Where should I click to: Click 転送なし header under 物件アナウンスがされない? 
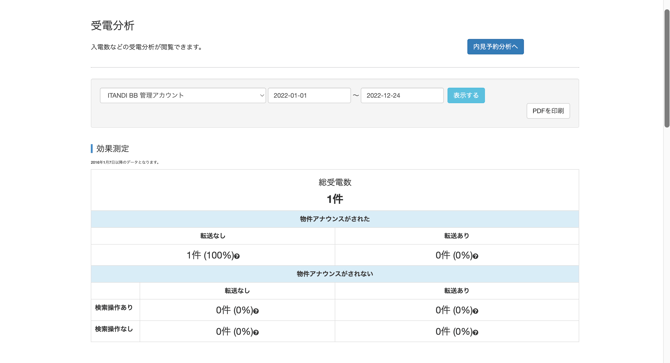[237, 291]
